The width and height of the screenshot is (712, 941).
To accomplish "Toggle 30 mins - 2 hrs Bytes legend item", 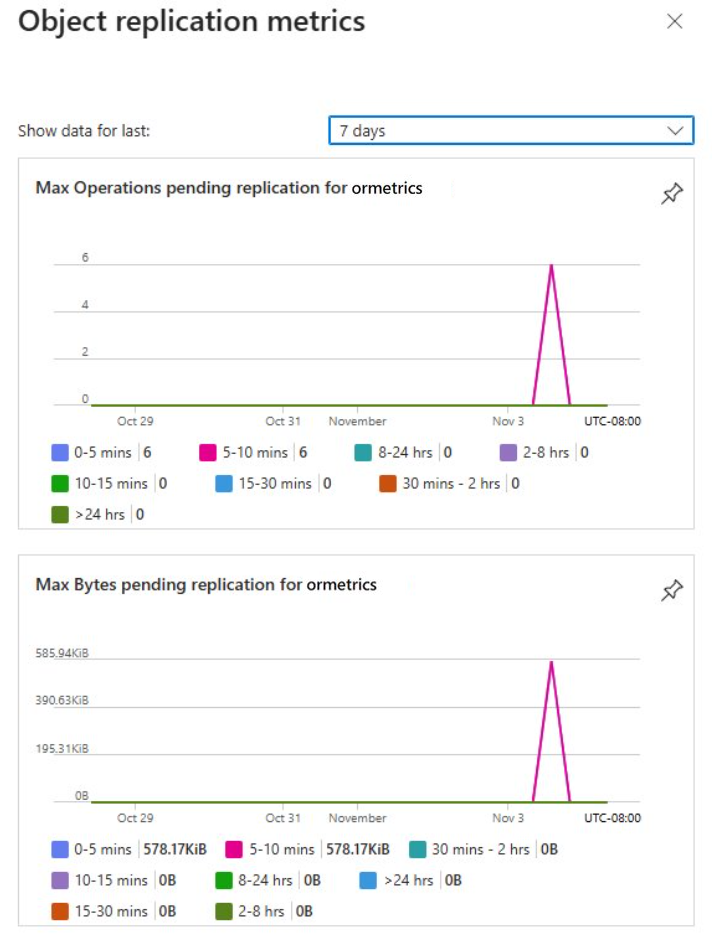I will (484, 850).
